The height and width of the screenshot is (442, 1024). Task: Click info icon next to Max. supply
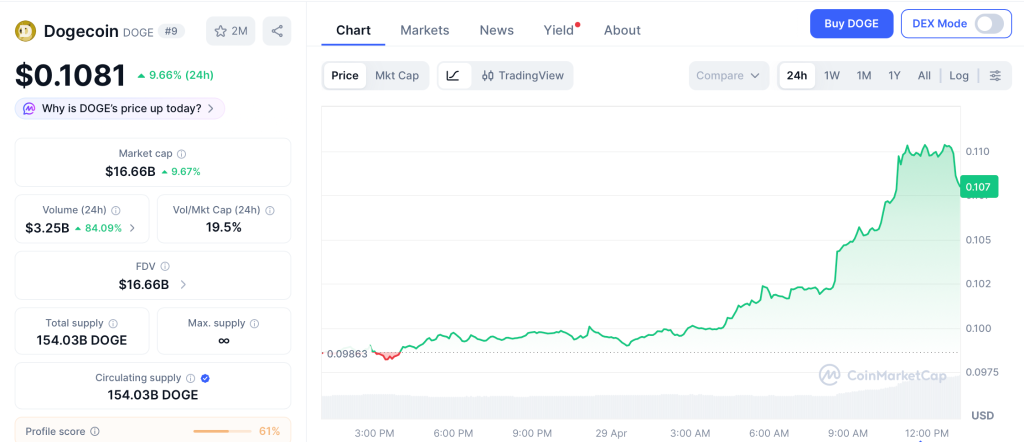254,324
